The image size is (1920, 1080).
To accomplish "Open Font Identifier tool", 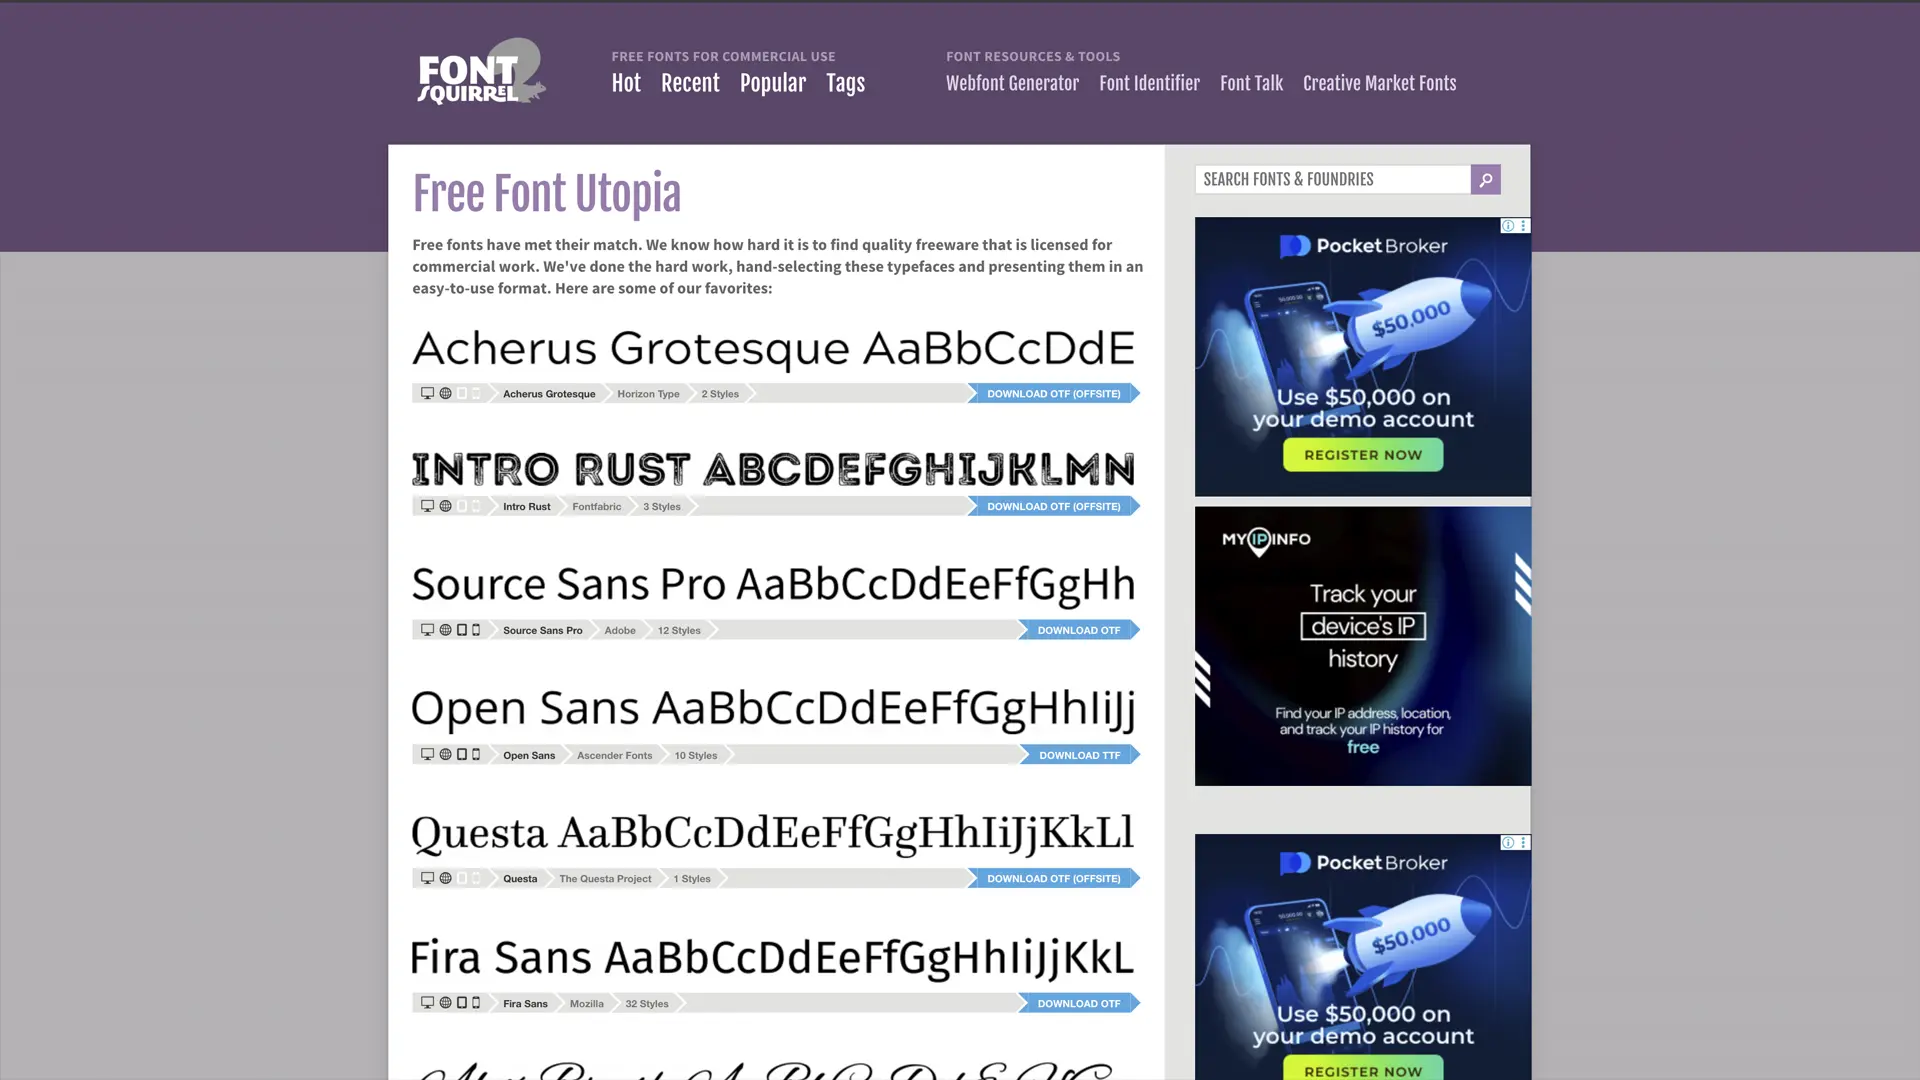I will (x=1149, y=84).
